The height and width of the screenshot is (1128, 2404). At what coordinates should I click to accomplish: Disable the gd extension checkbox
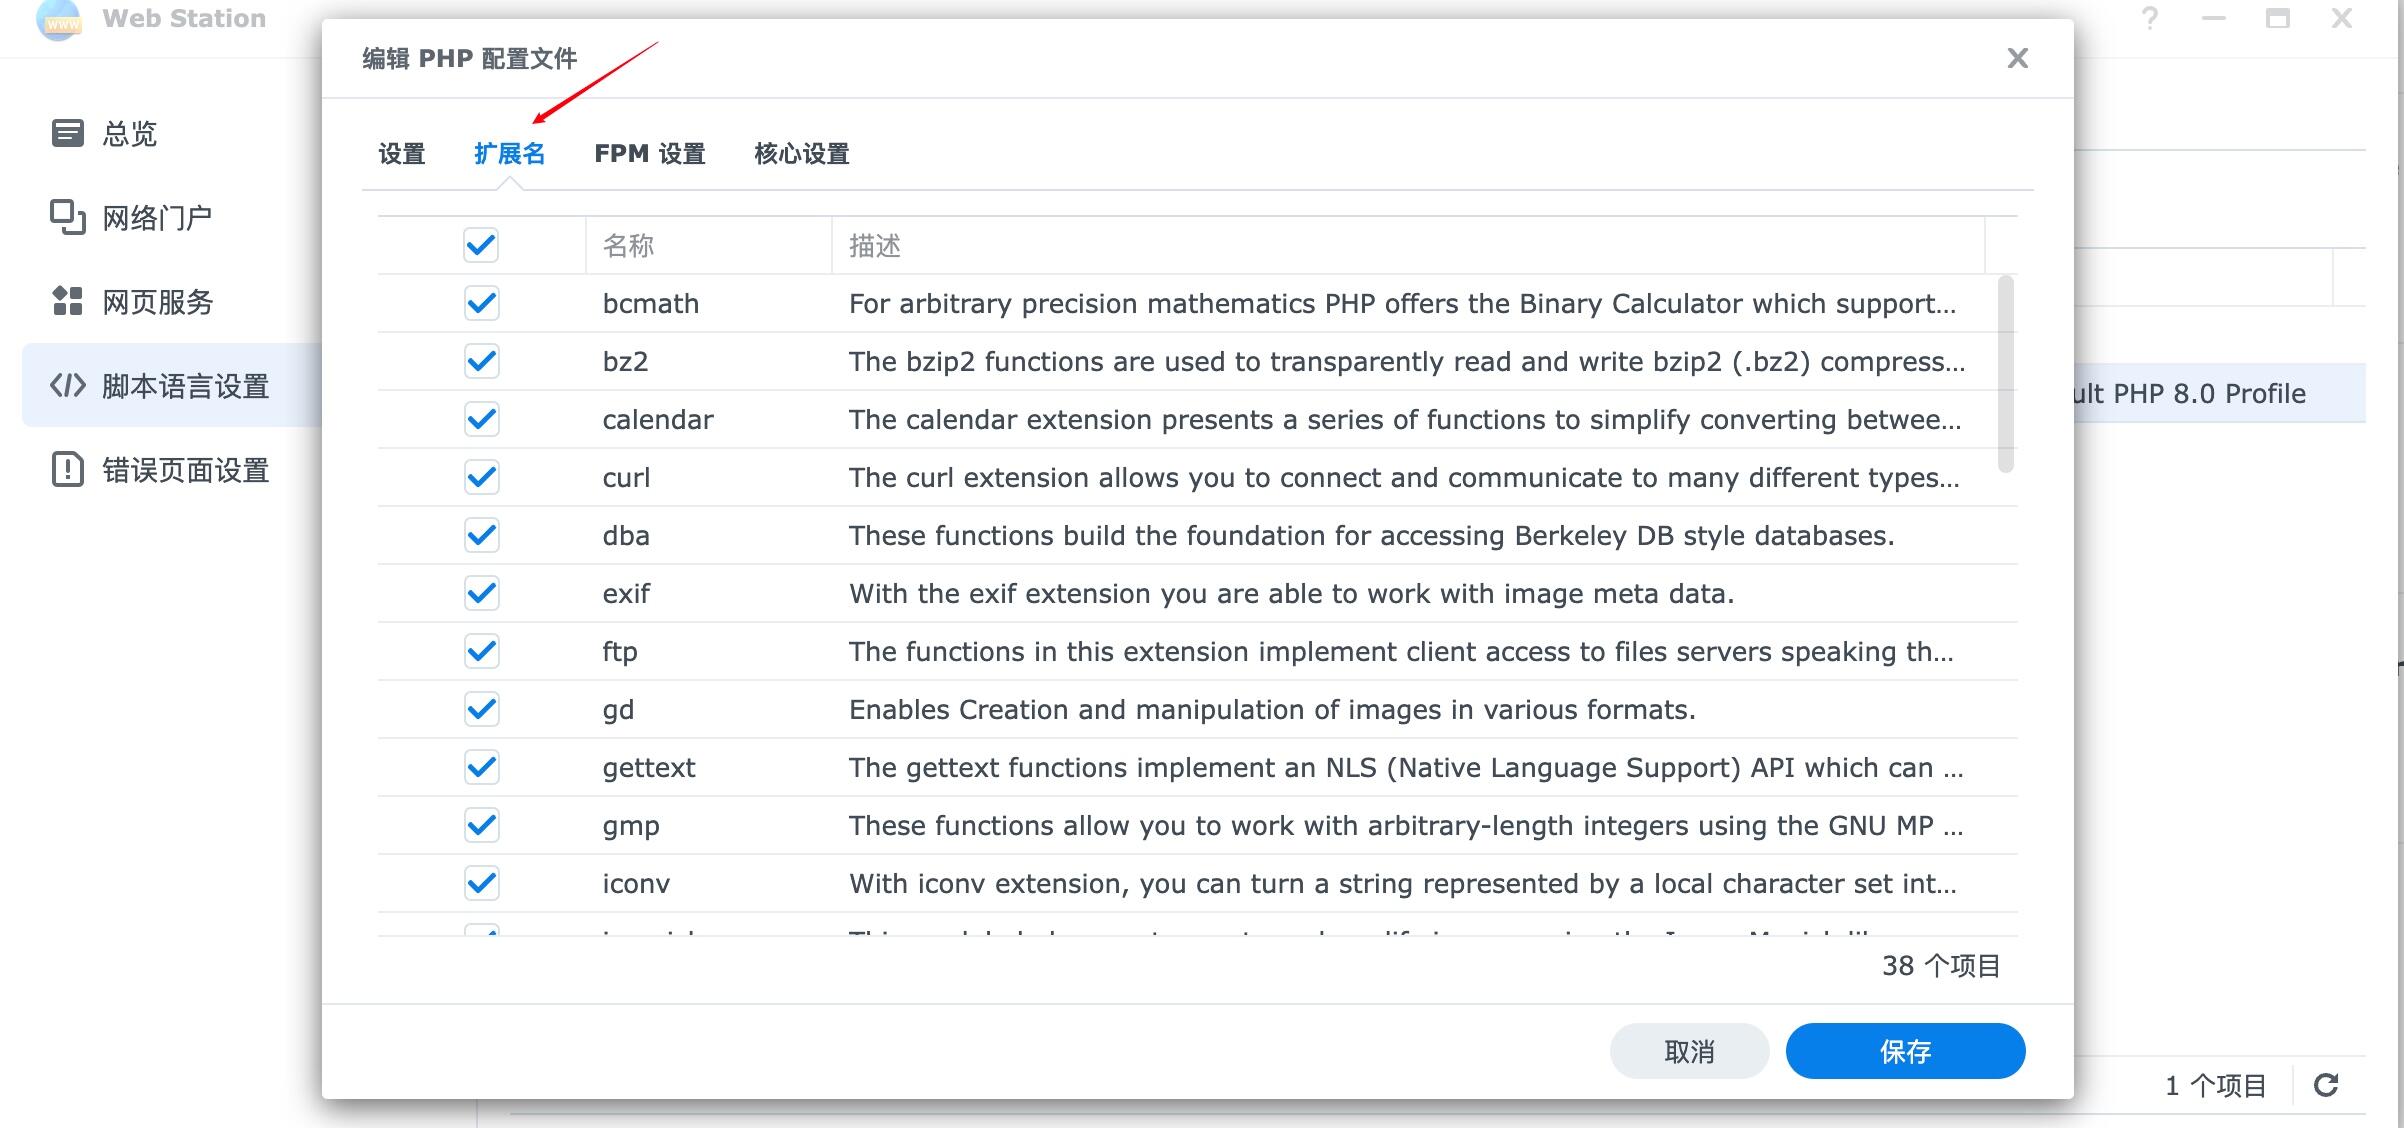pos(481,709)
